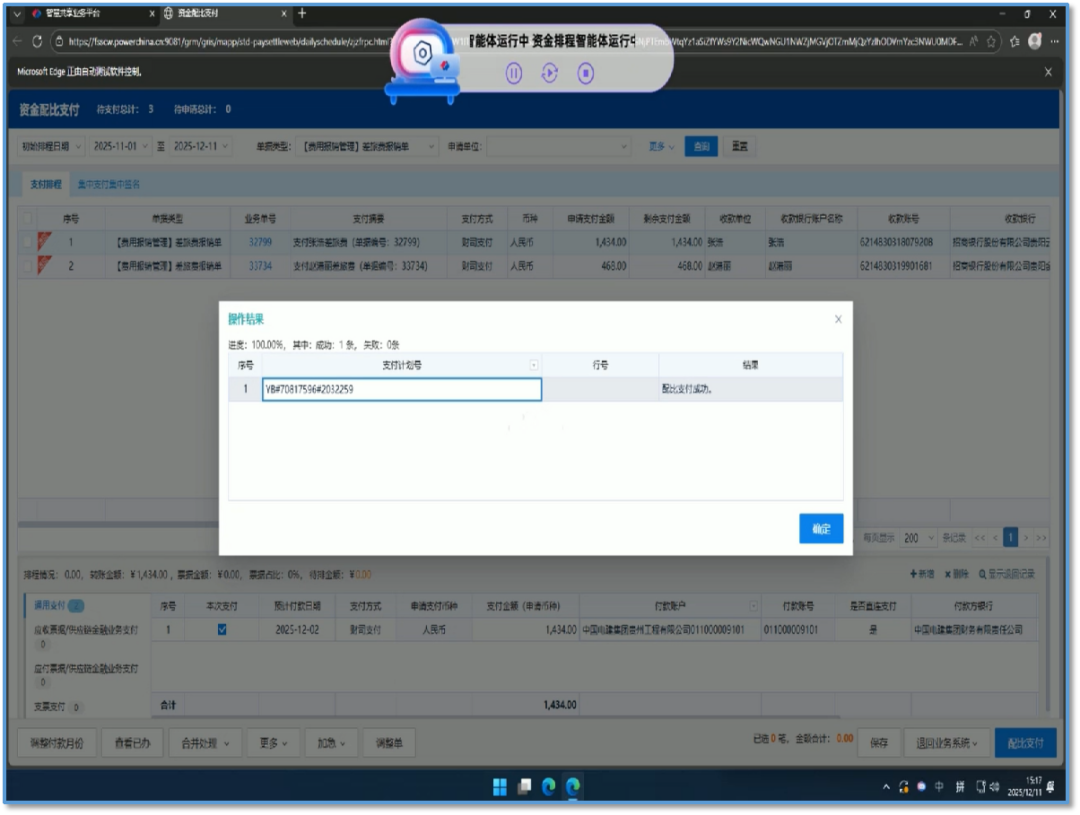Click the first Edge icon on the taskbar
Viewport: 1080px width, 815px height.
[548, 786]
